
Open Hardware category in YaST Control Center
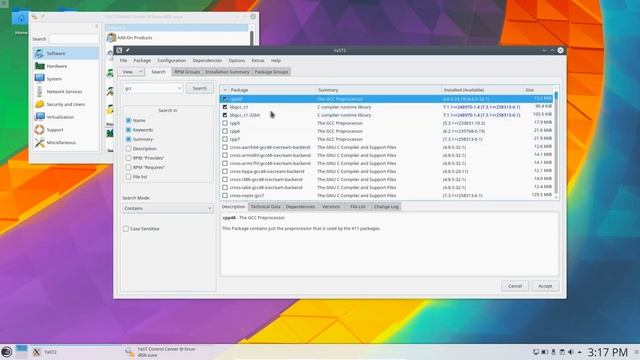click(x=66, y=66)
